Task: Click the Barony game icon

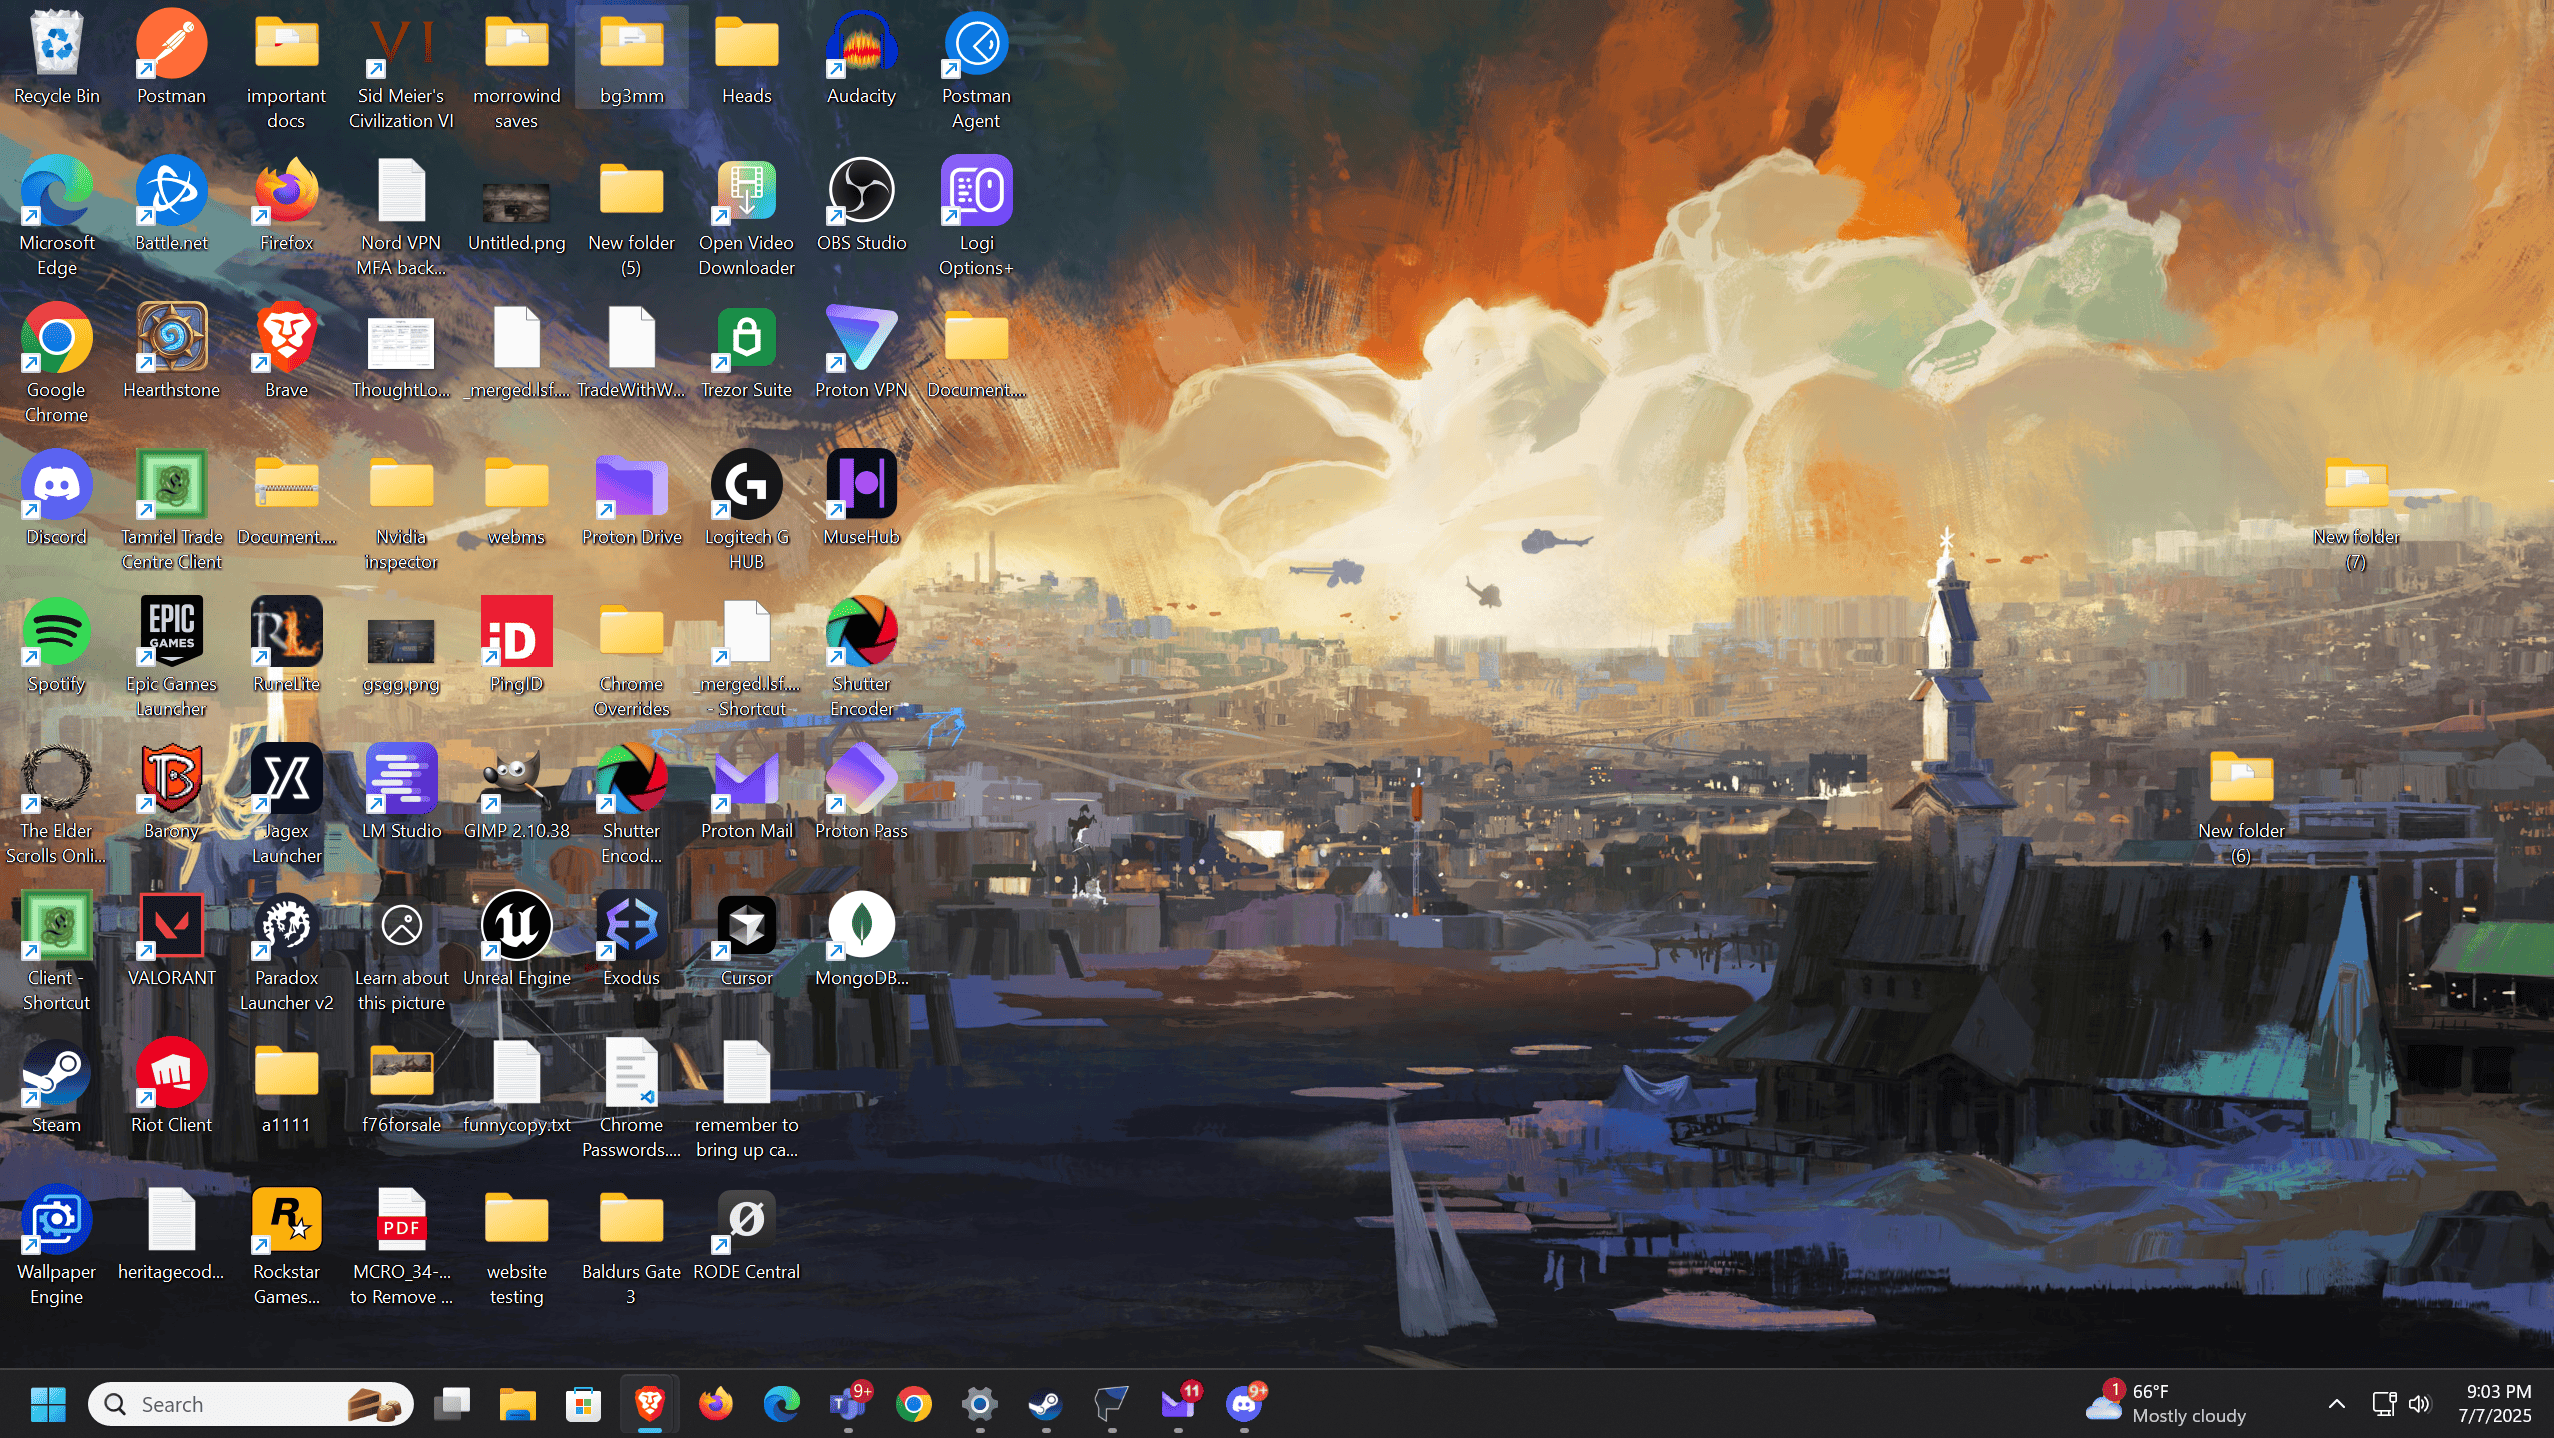Action: (x=171, y=793)
